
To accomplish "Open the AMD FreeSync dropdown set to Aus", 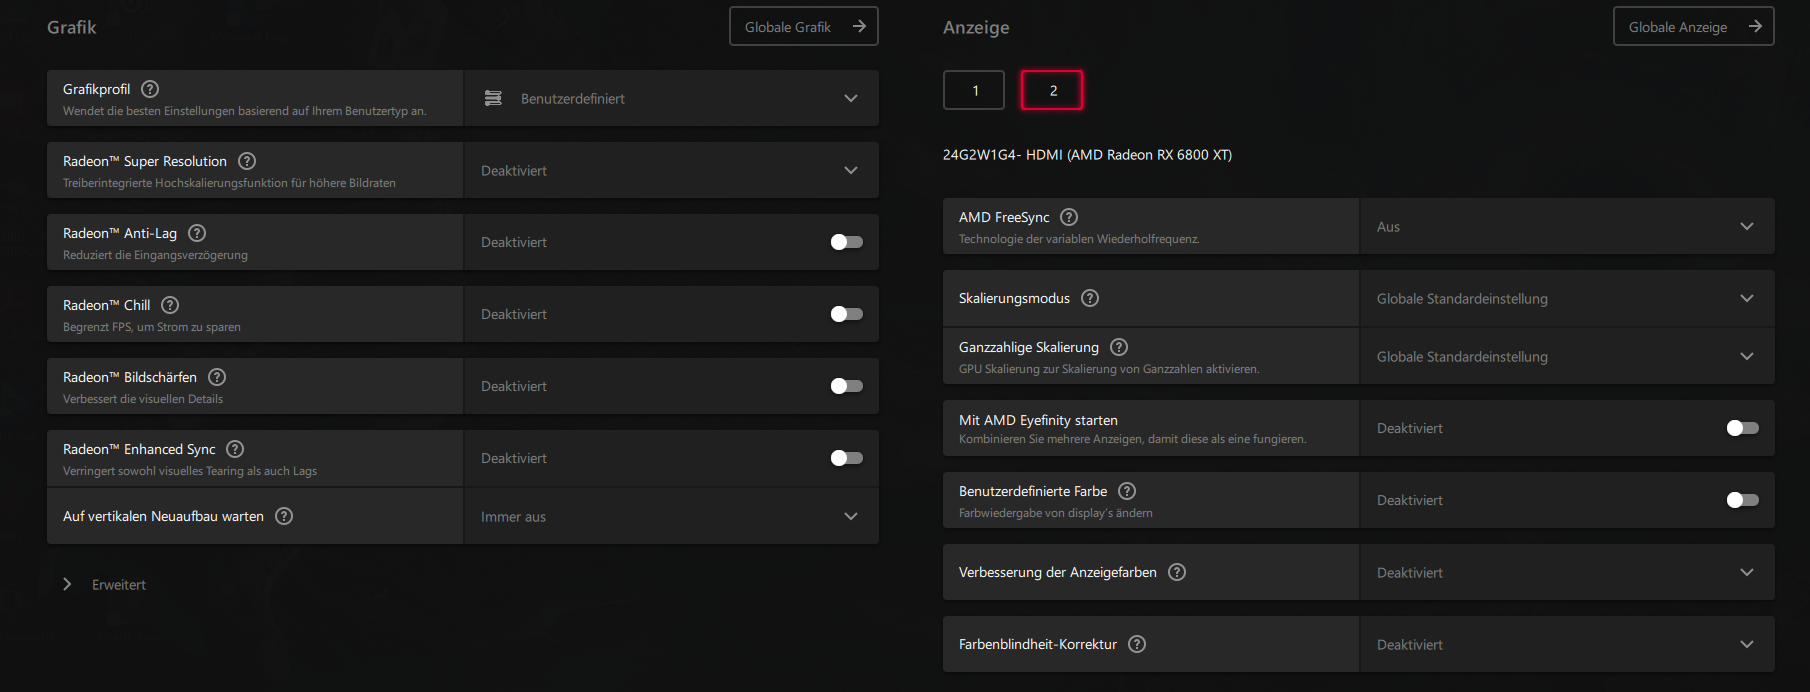I will 1567,226.
